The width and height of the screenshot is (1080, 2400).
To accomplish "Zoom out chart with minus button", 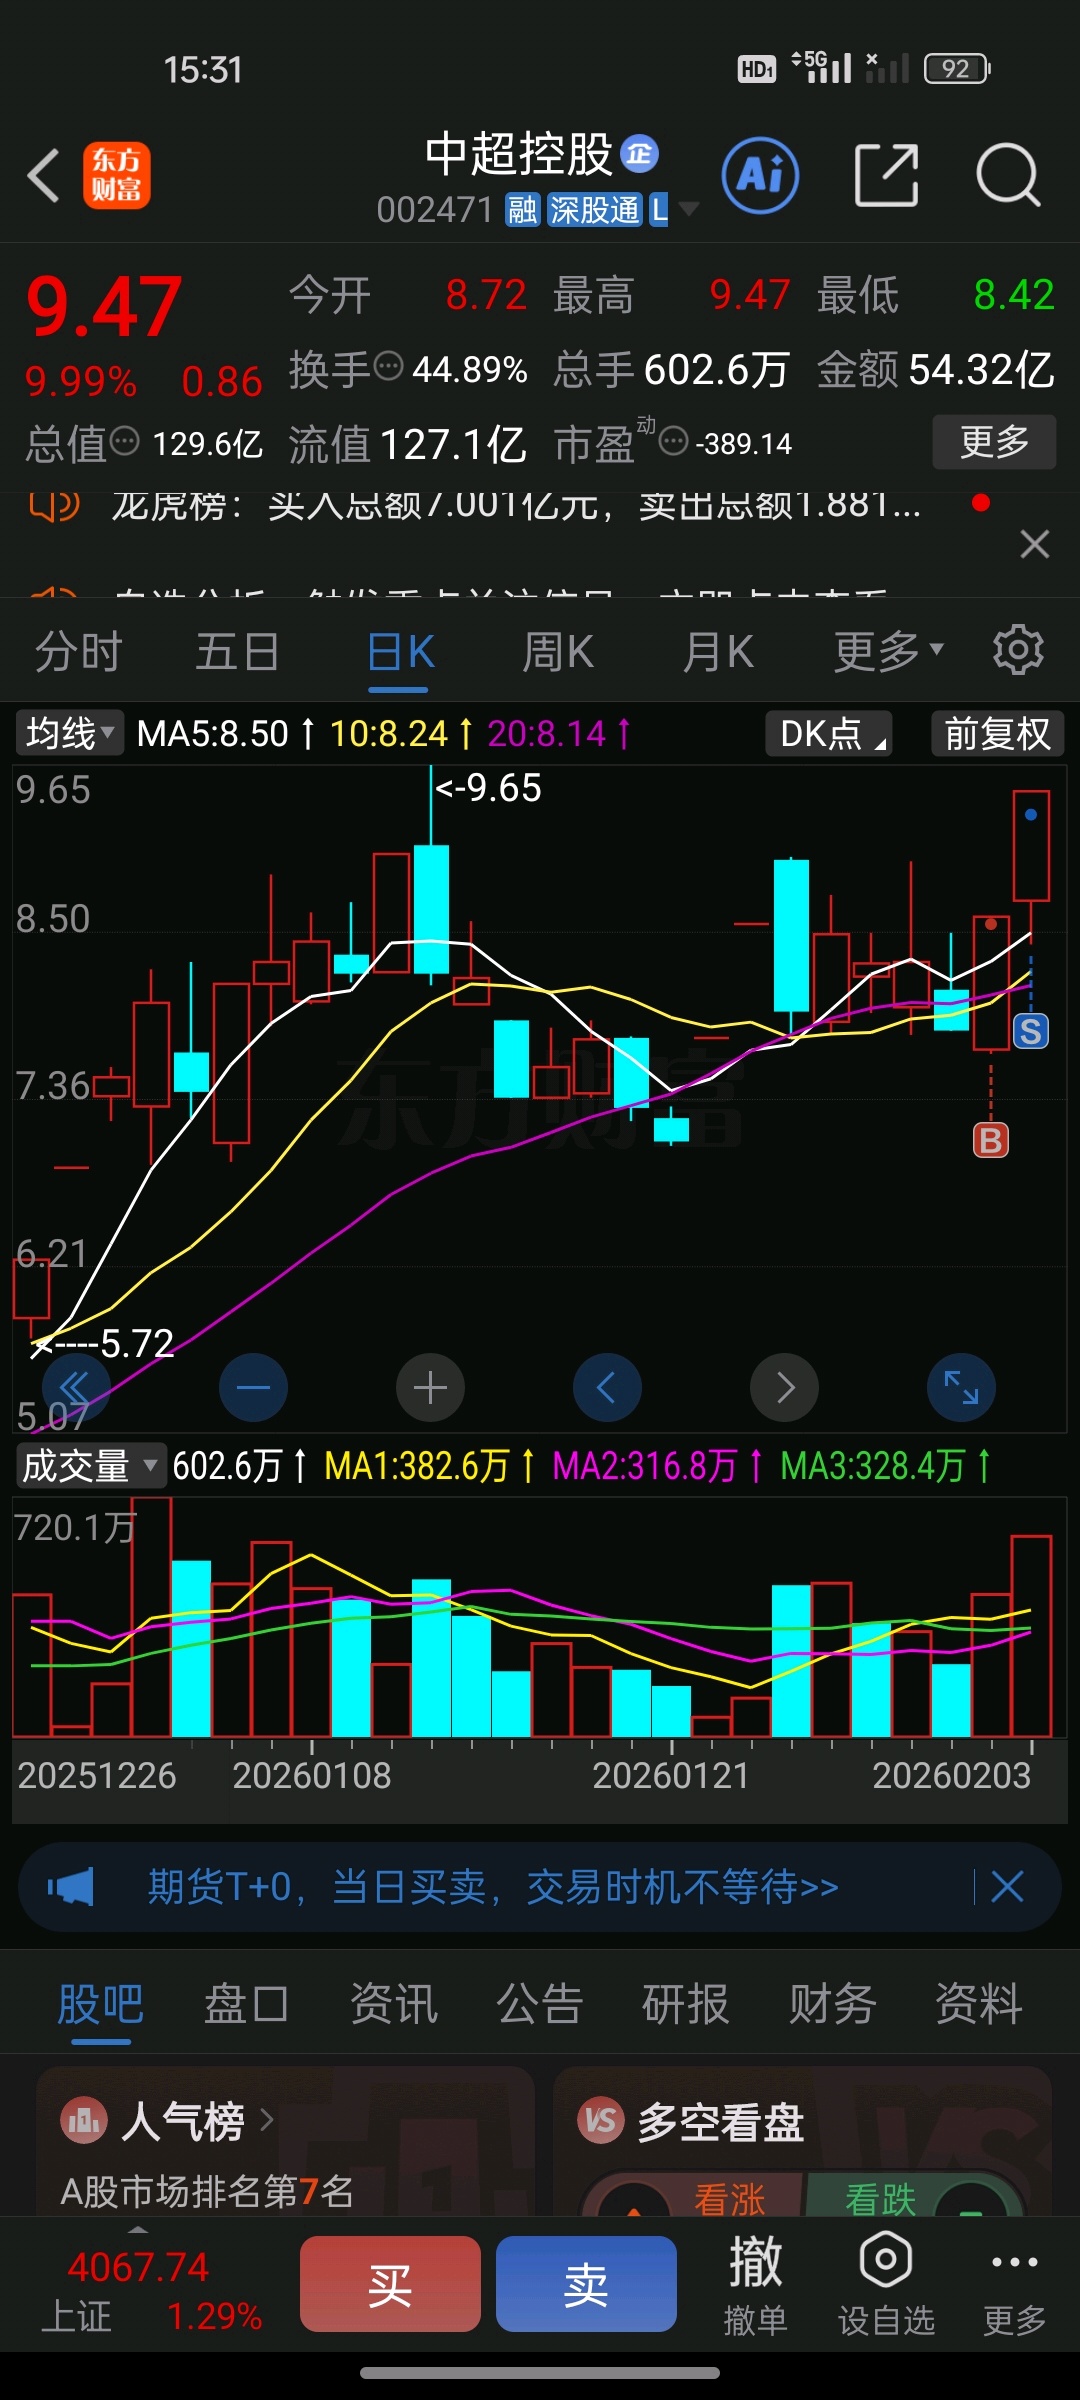I will click(253, 1387).
